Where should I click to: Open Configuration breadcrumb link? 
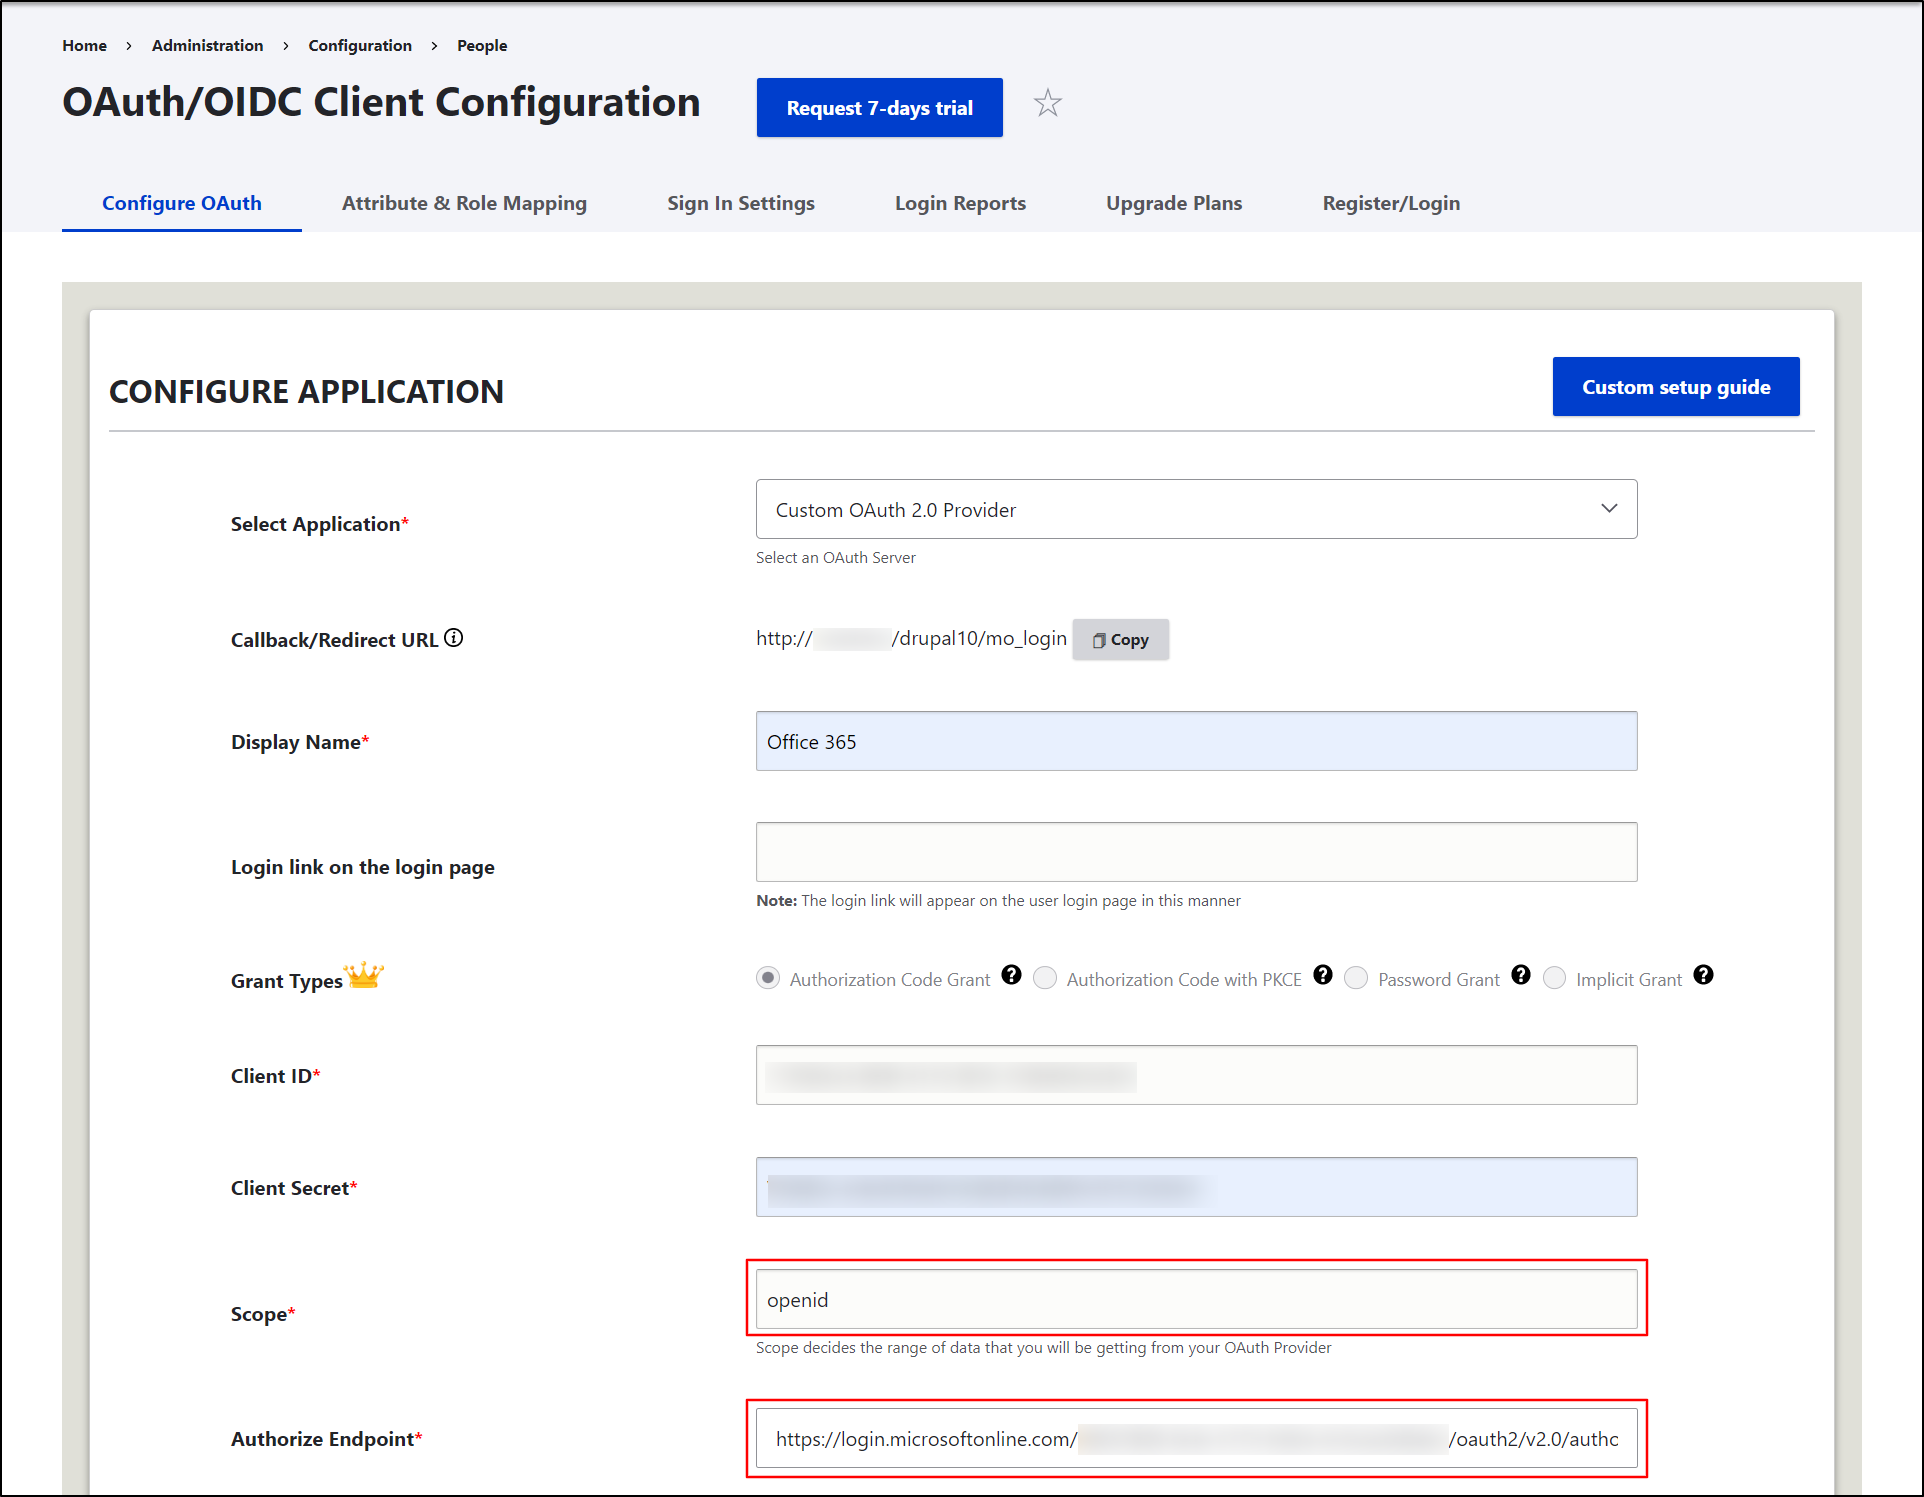(x=360, y=45)
